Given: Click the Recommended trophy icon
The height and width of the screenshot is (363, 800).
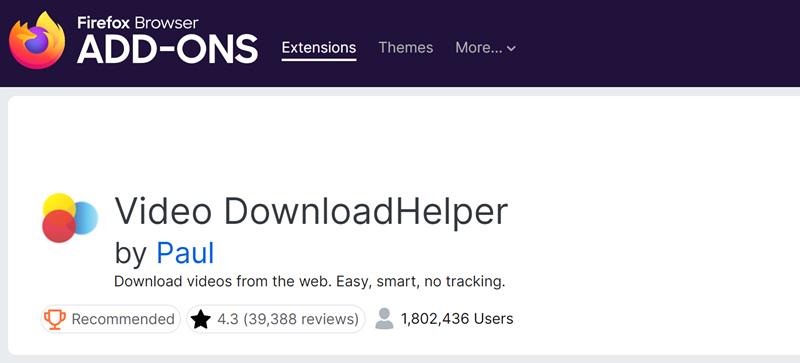Looking at the screenshot, I should [55, 319].
